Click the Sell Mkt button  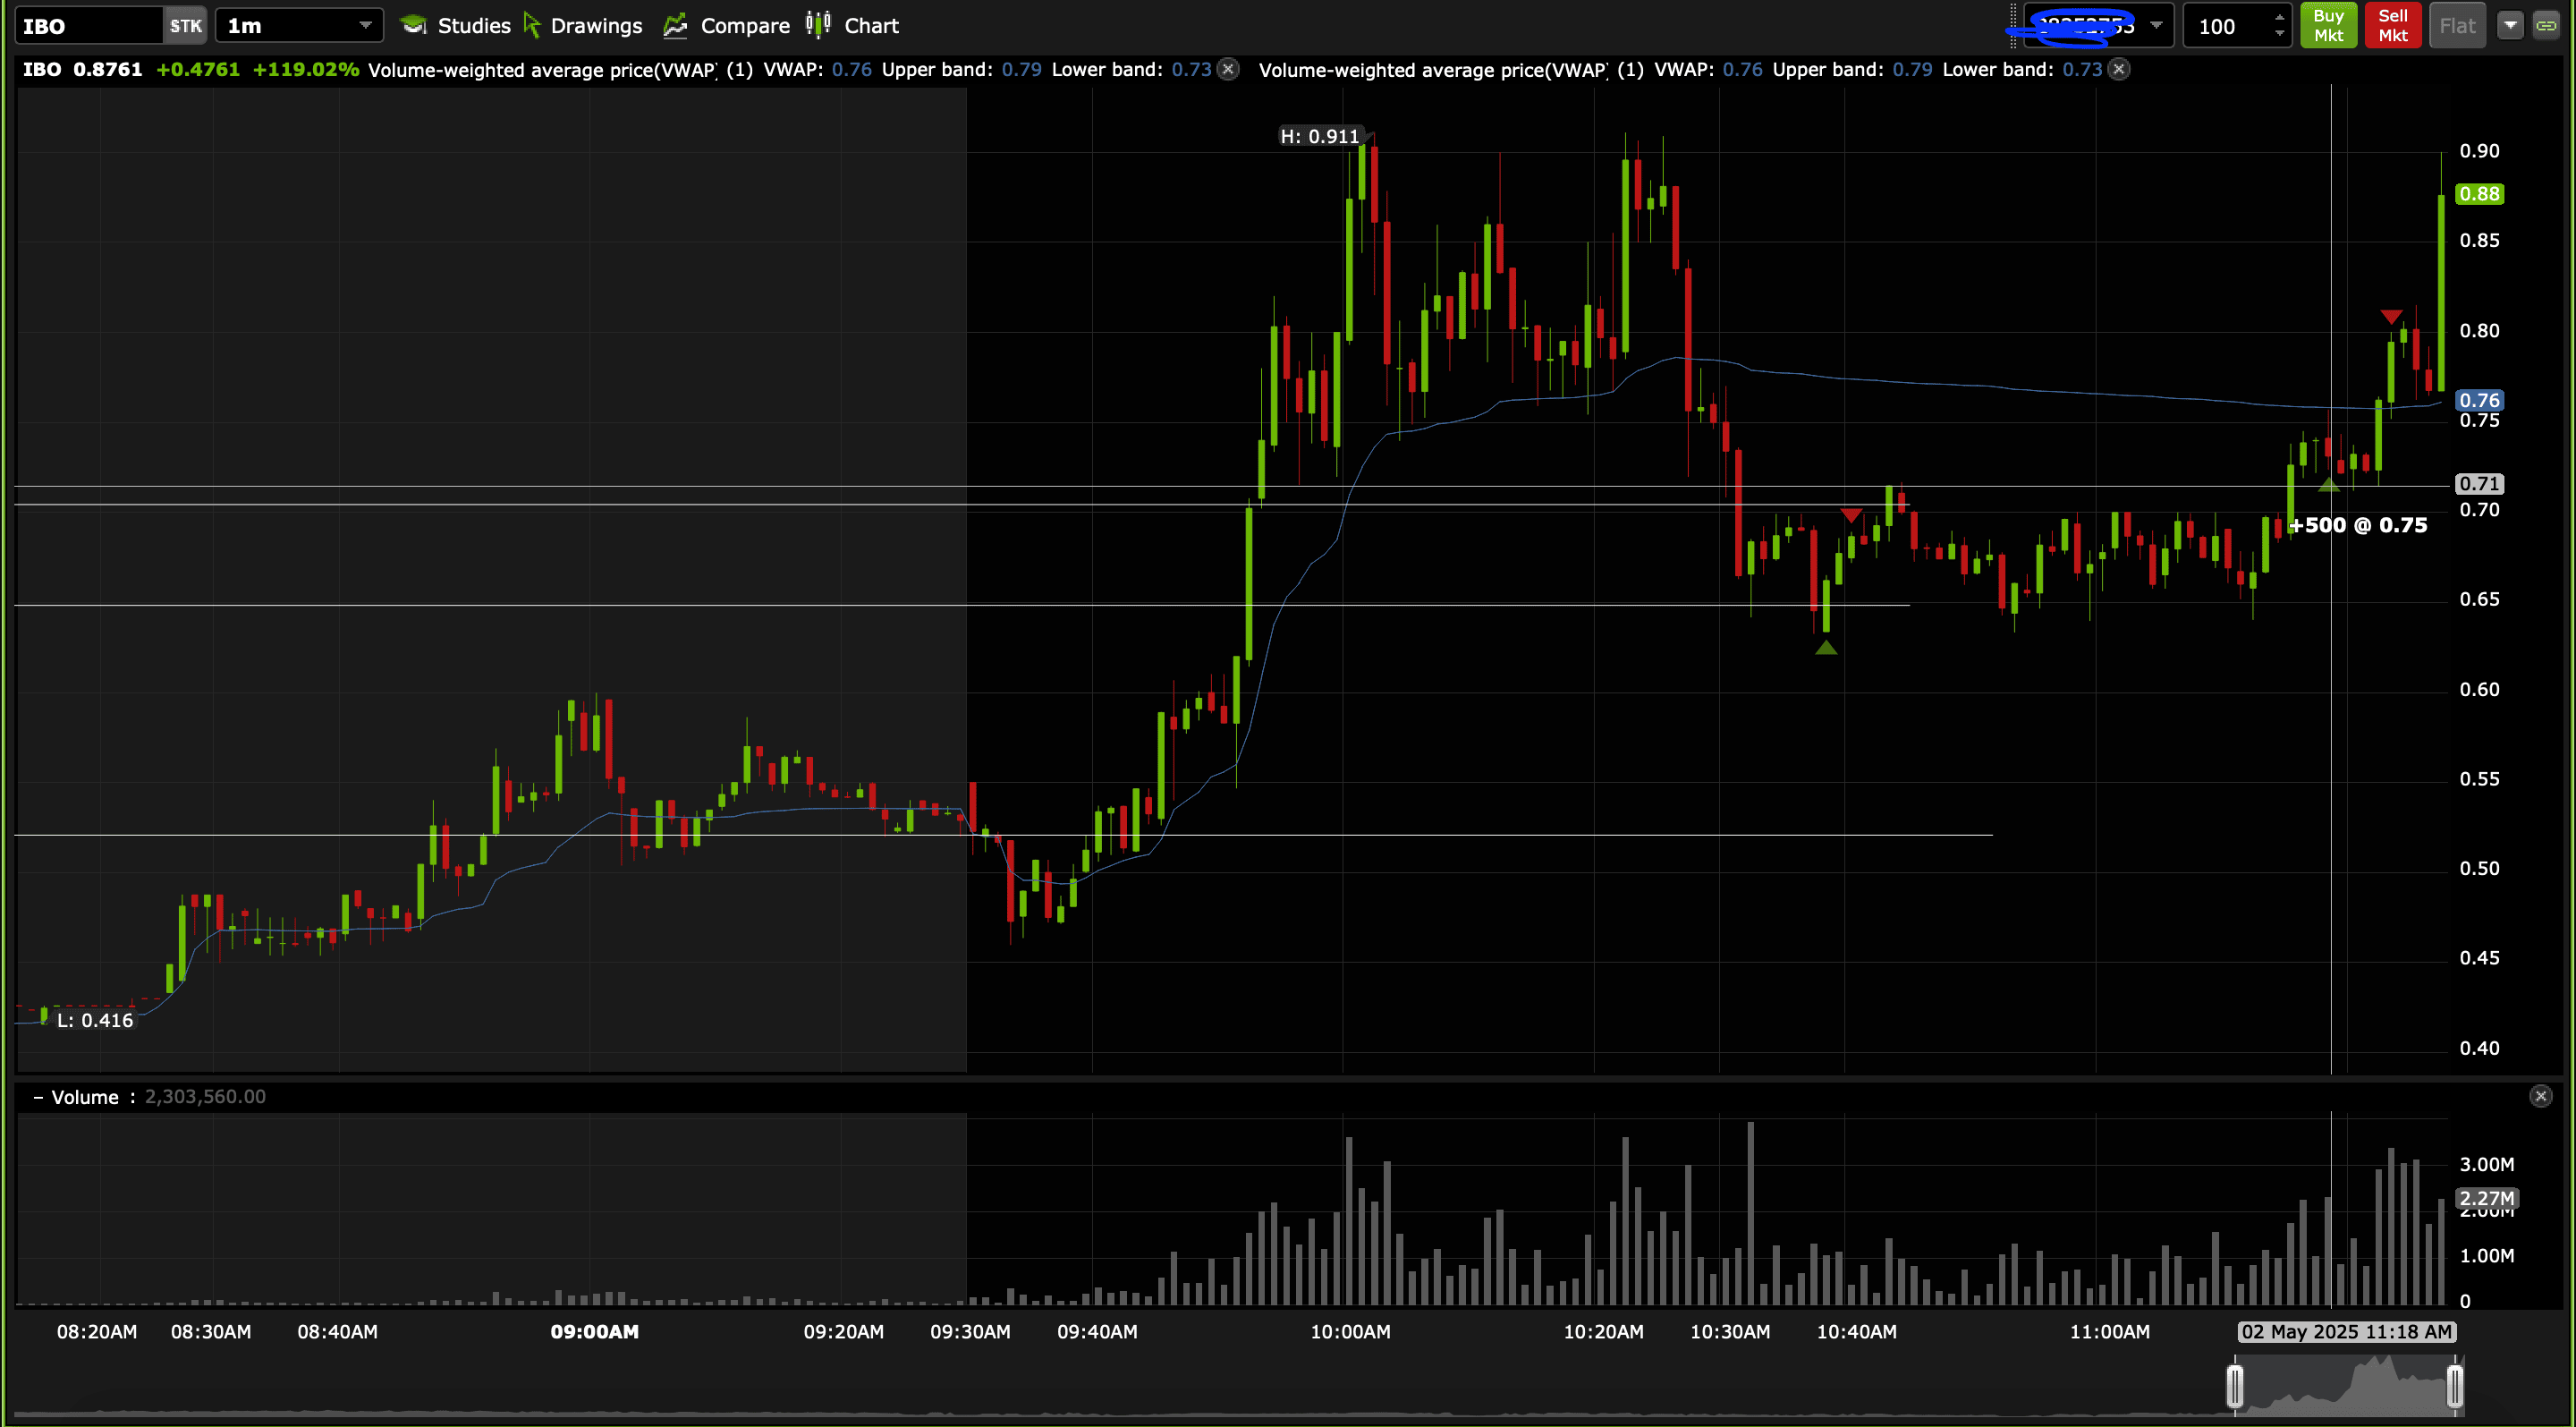pyautogui.click(x=2393, y=26)
